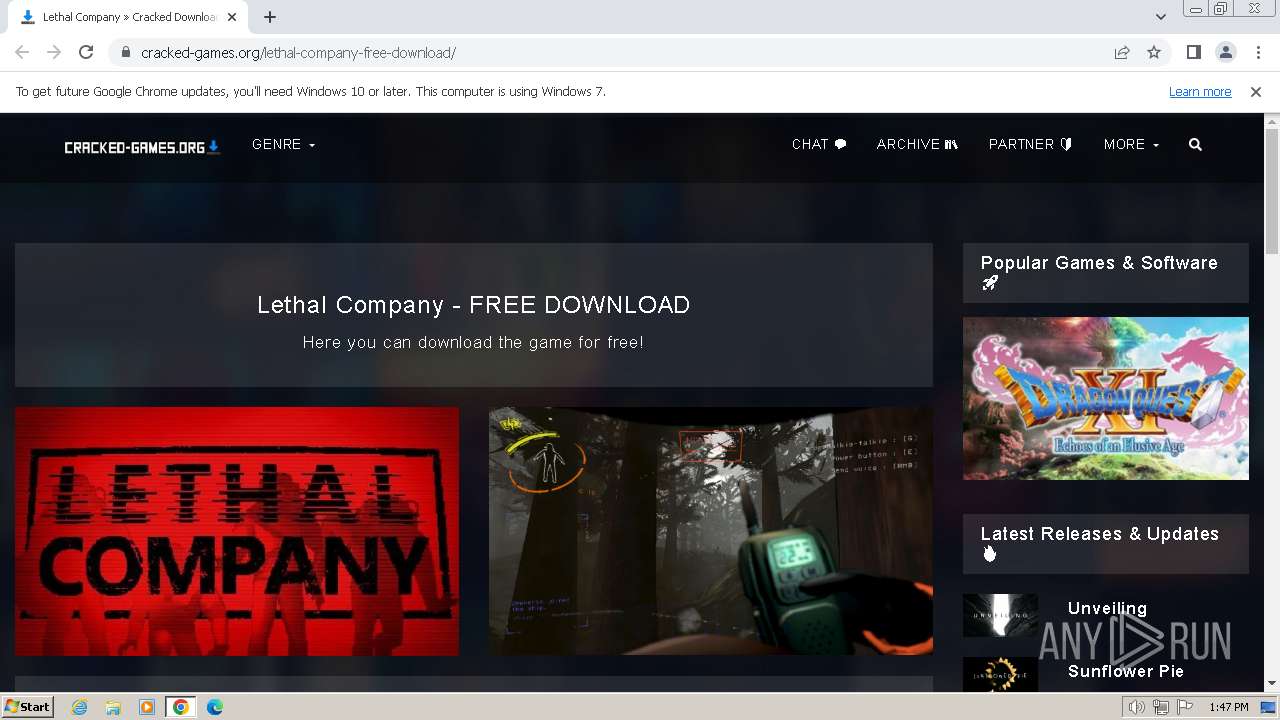Open the Chrome side panel
The image size is (1280, 720).
pyautogui.click(x=1194, y=52)
